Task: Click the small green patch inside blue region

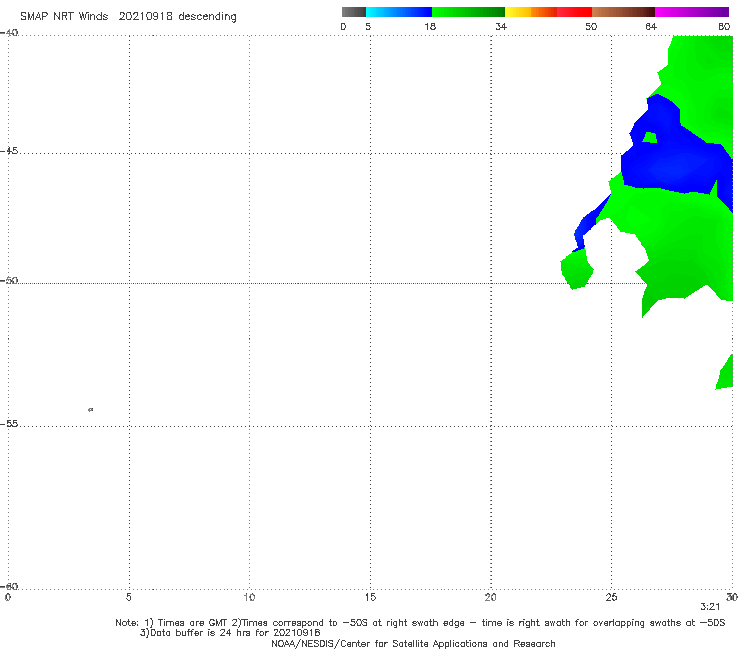Action: click(650, 137)
